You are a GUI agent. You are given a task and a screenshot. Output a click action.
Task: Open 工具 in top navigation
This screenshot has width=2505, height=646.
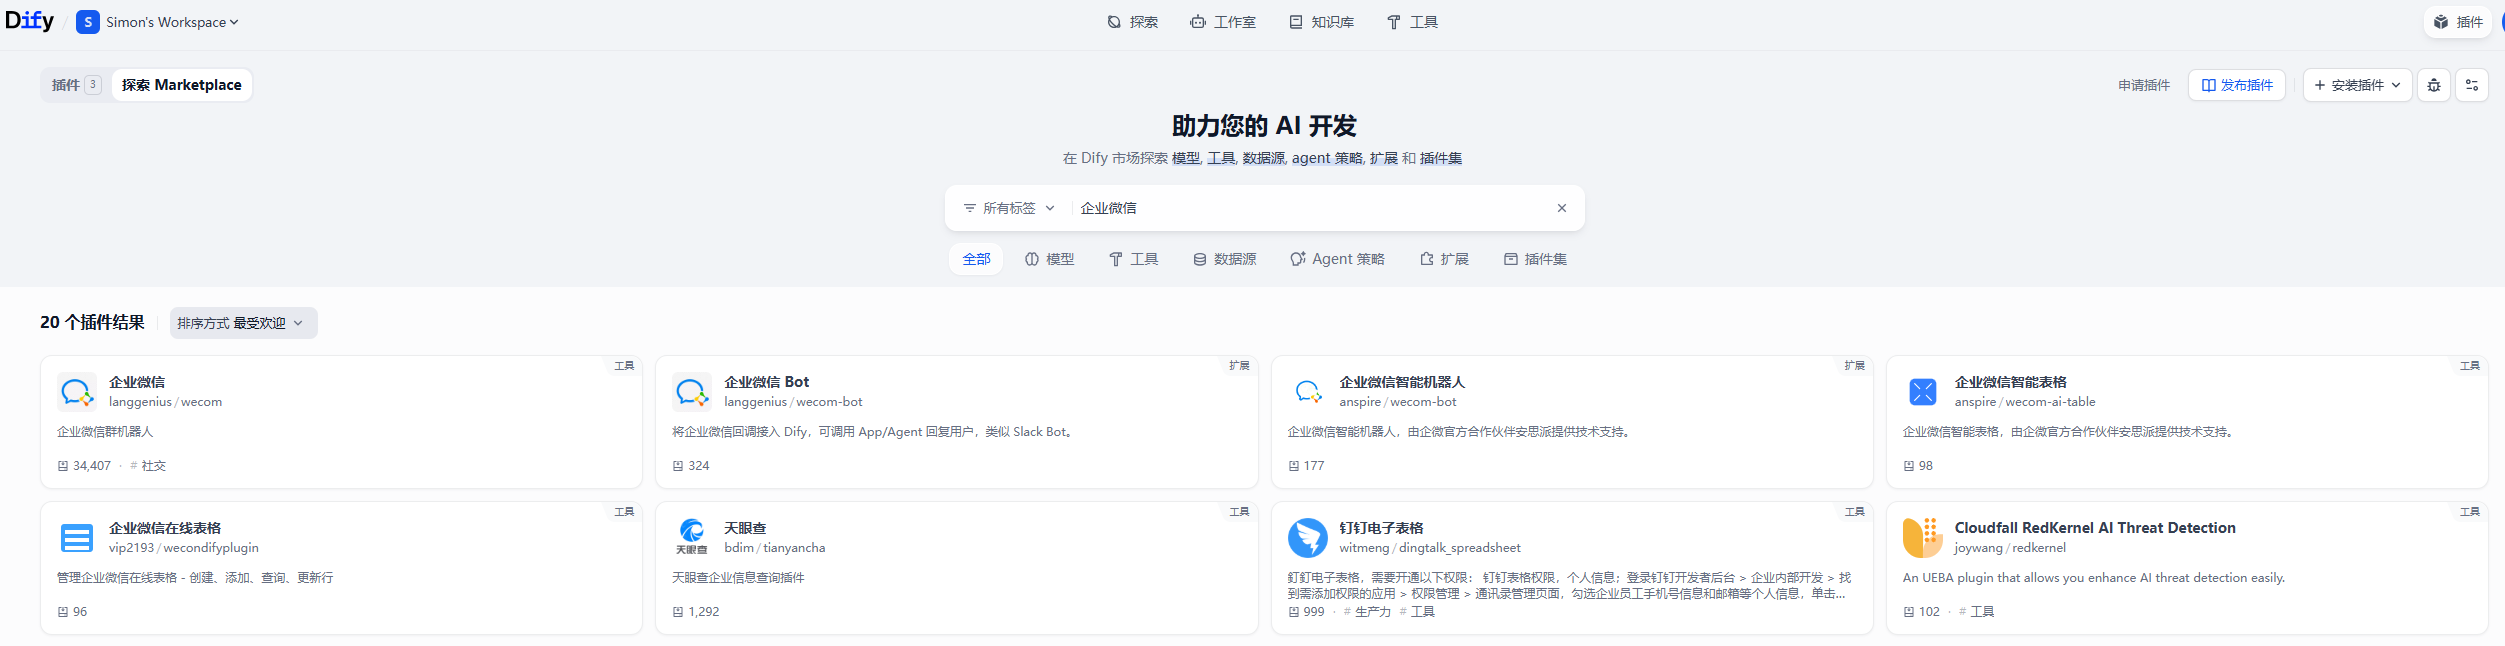pos(1412,22)
